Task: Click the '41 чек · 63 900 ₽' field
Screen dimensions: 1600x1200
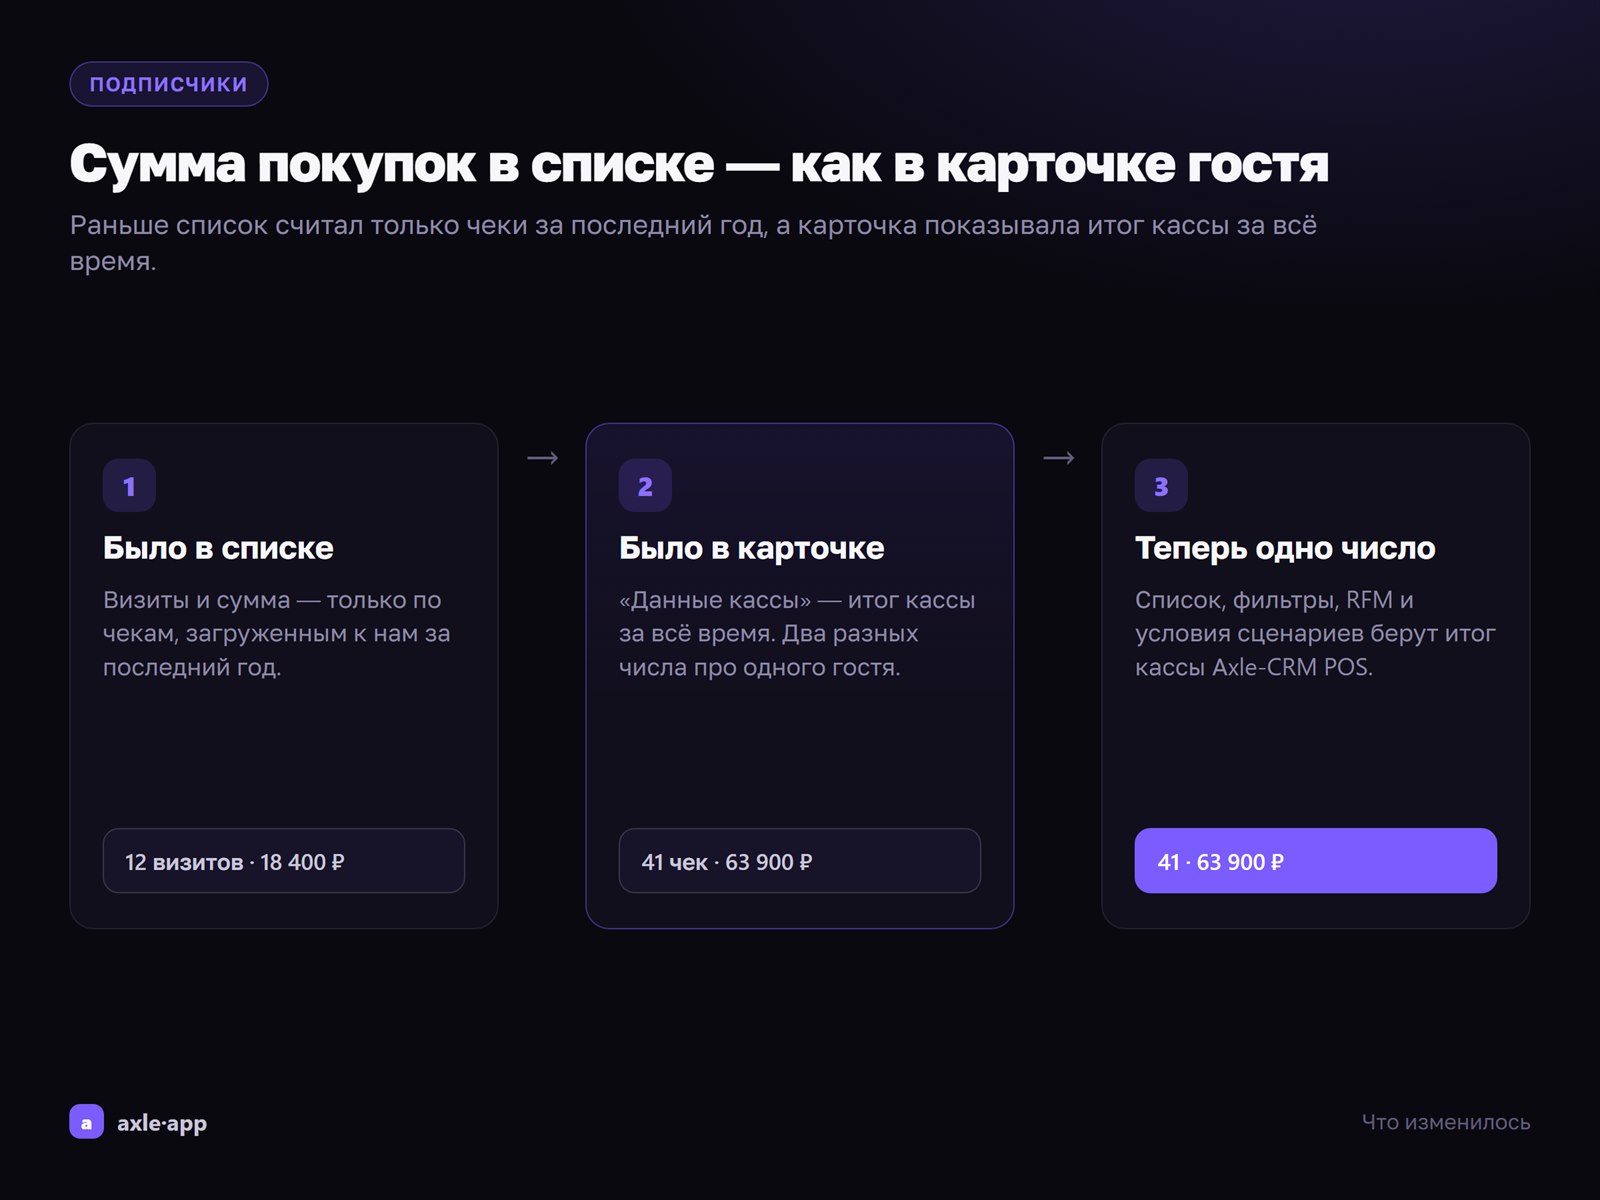Action: click(x=800, y=861)
